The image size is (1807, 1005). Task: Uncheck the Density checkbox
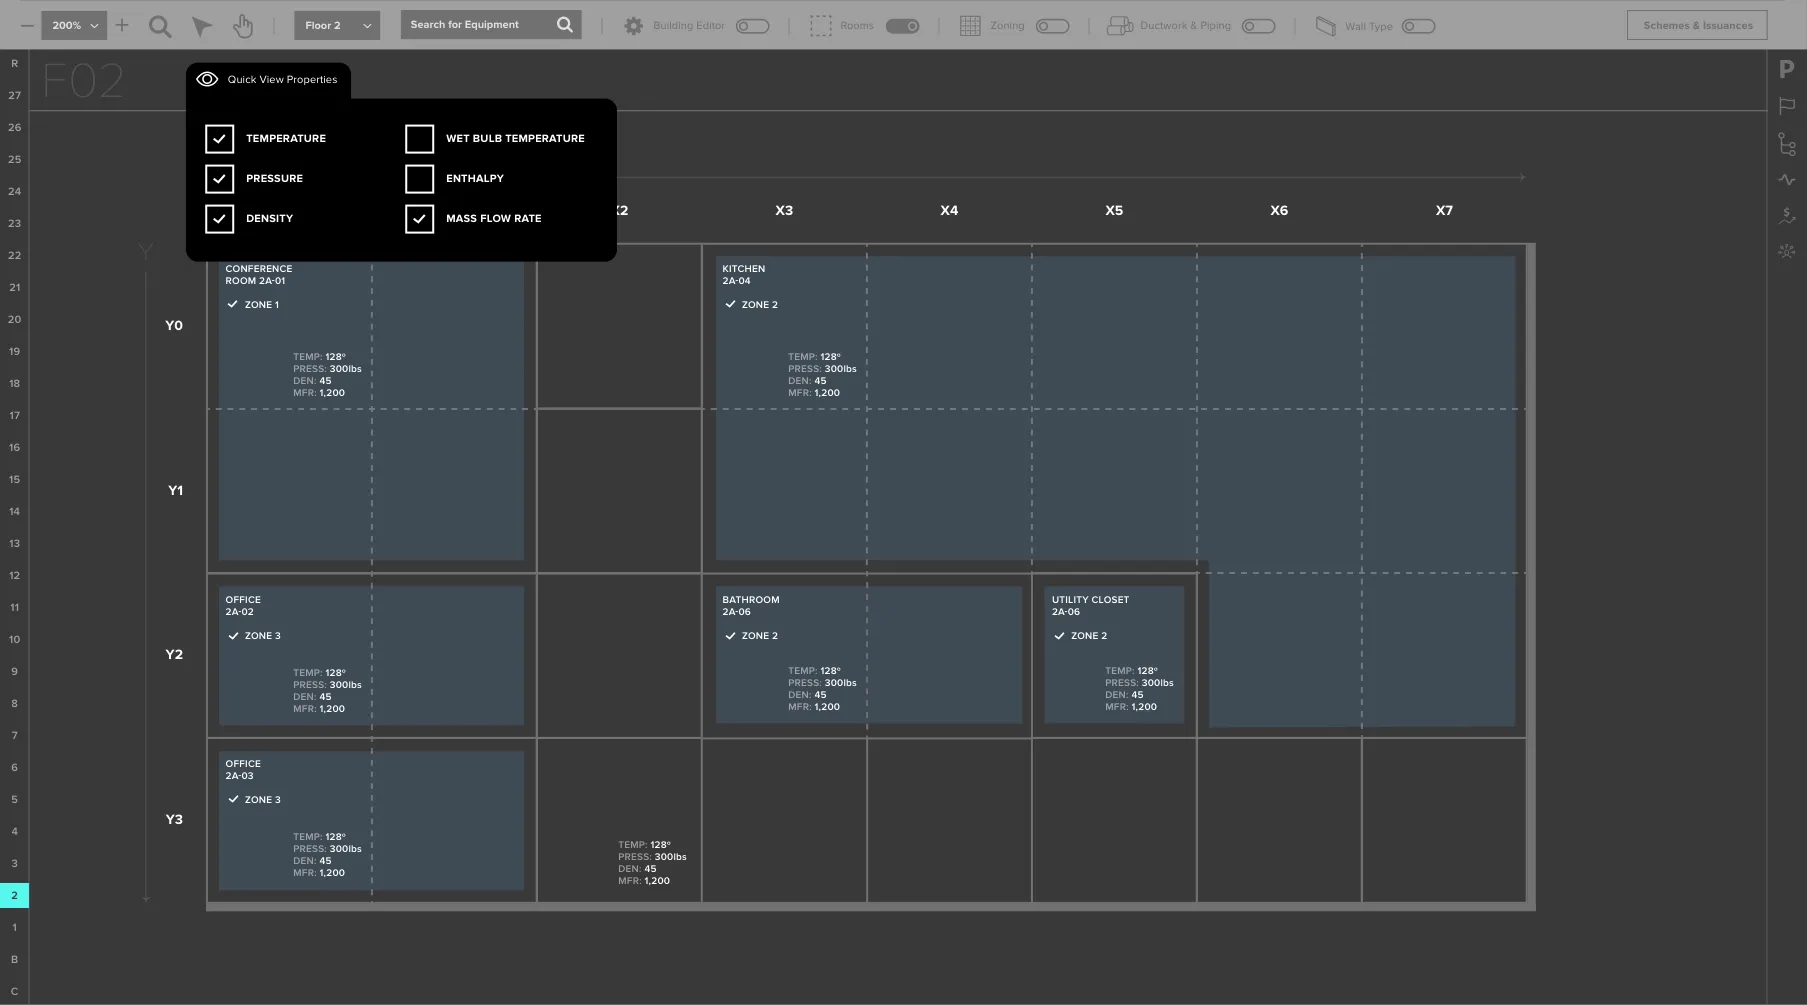click(x=219, y=218)
